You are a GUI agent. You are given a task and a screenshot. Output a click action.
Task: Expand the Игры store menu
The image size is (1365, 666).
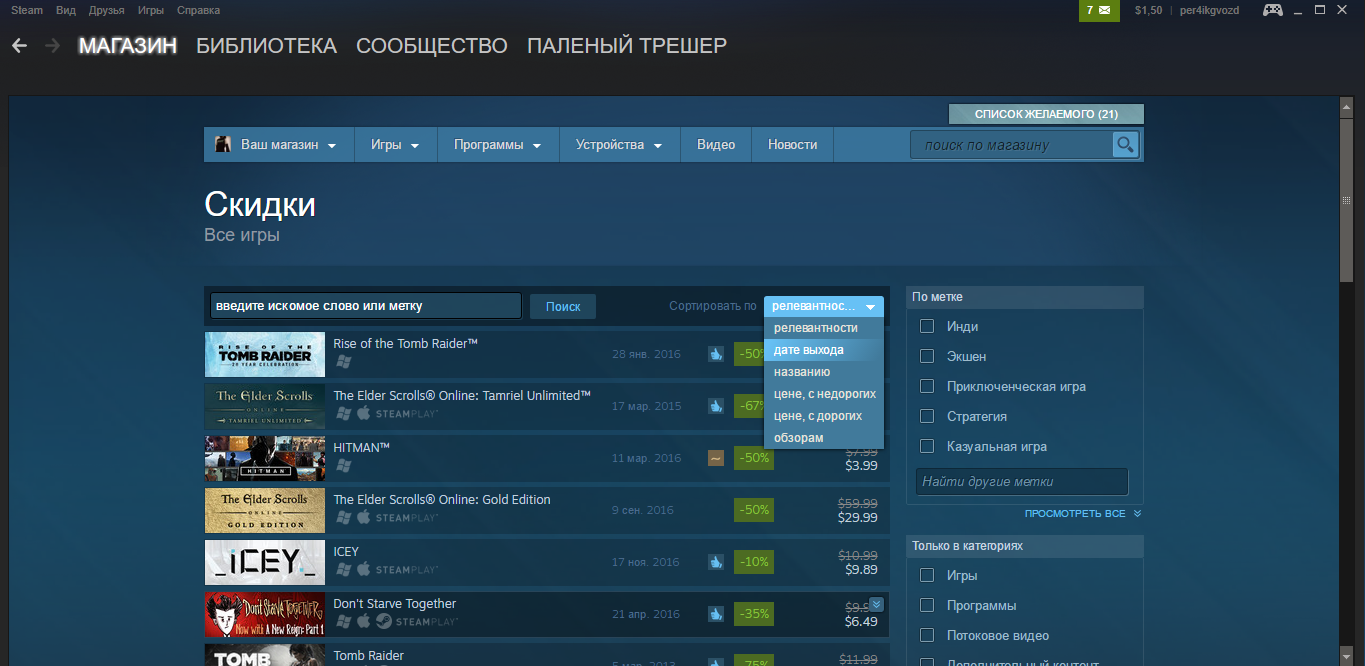pos(395,145)
